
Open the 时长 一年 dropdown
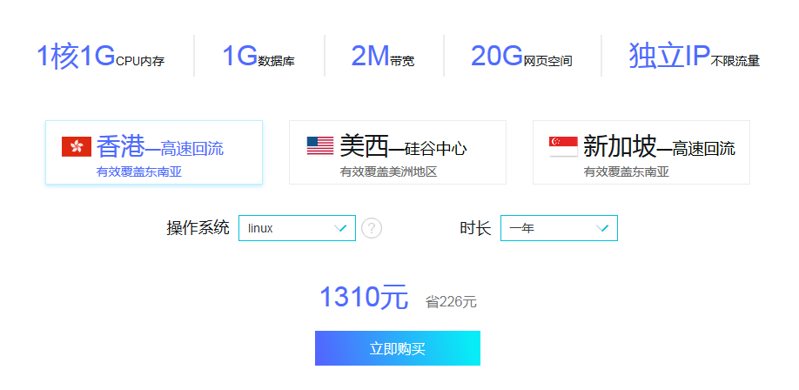[x=559, y=228]
